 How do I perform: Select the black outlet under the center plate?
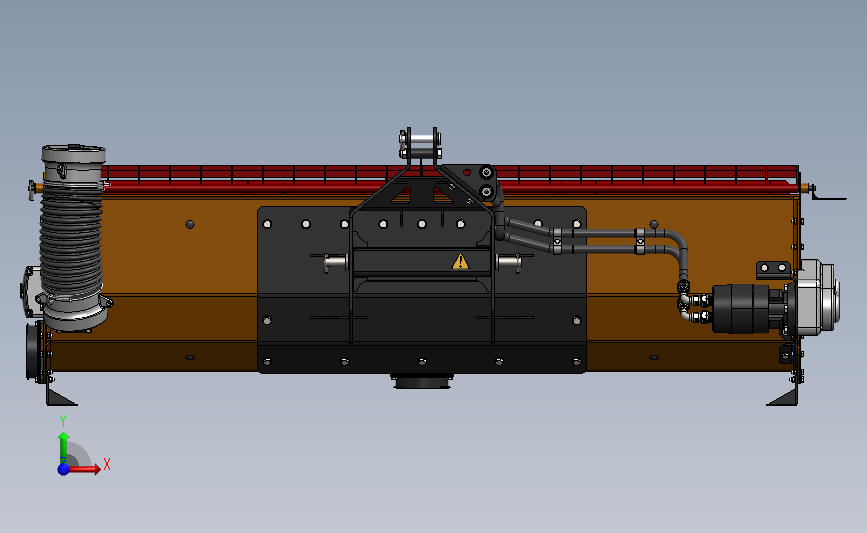(x=422, y=381)
